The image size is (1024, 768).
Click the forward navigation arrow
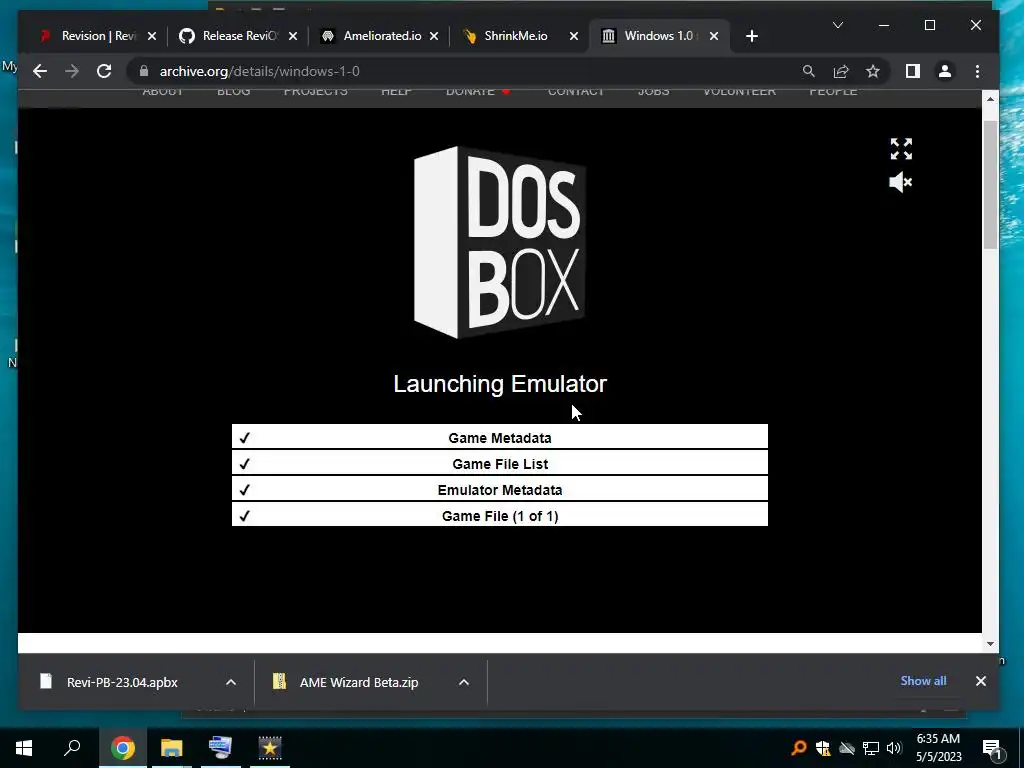click(x=72, y=71)
